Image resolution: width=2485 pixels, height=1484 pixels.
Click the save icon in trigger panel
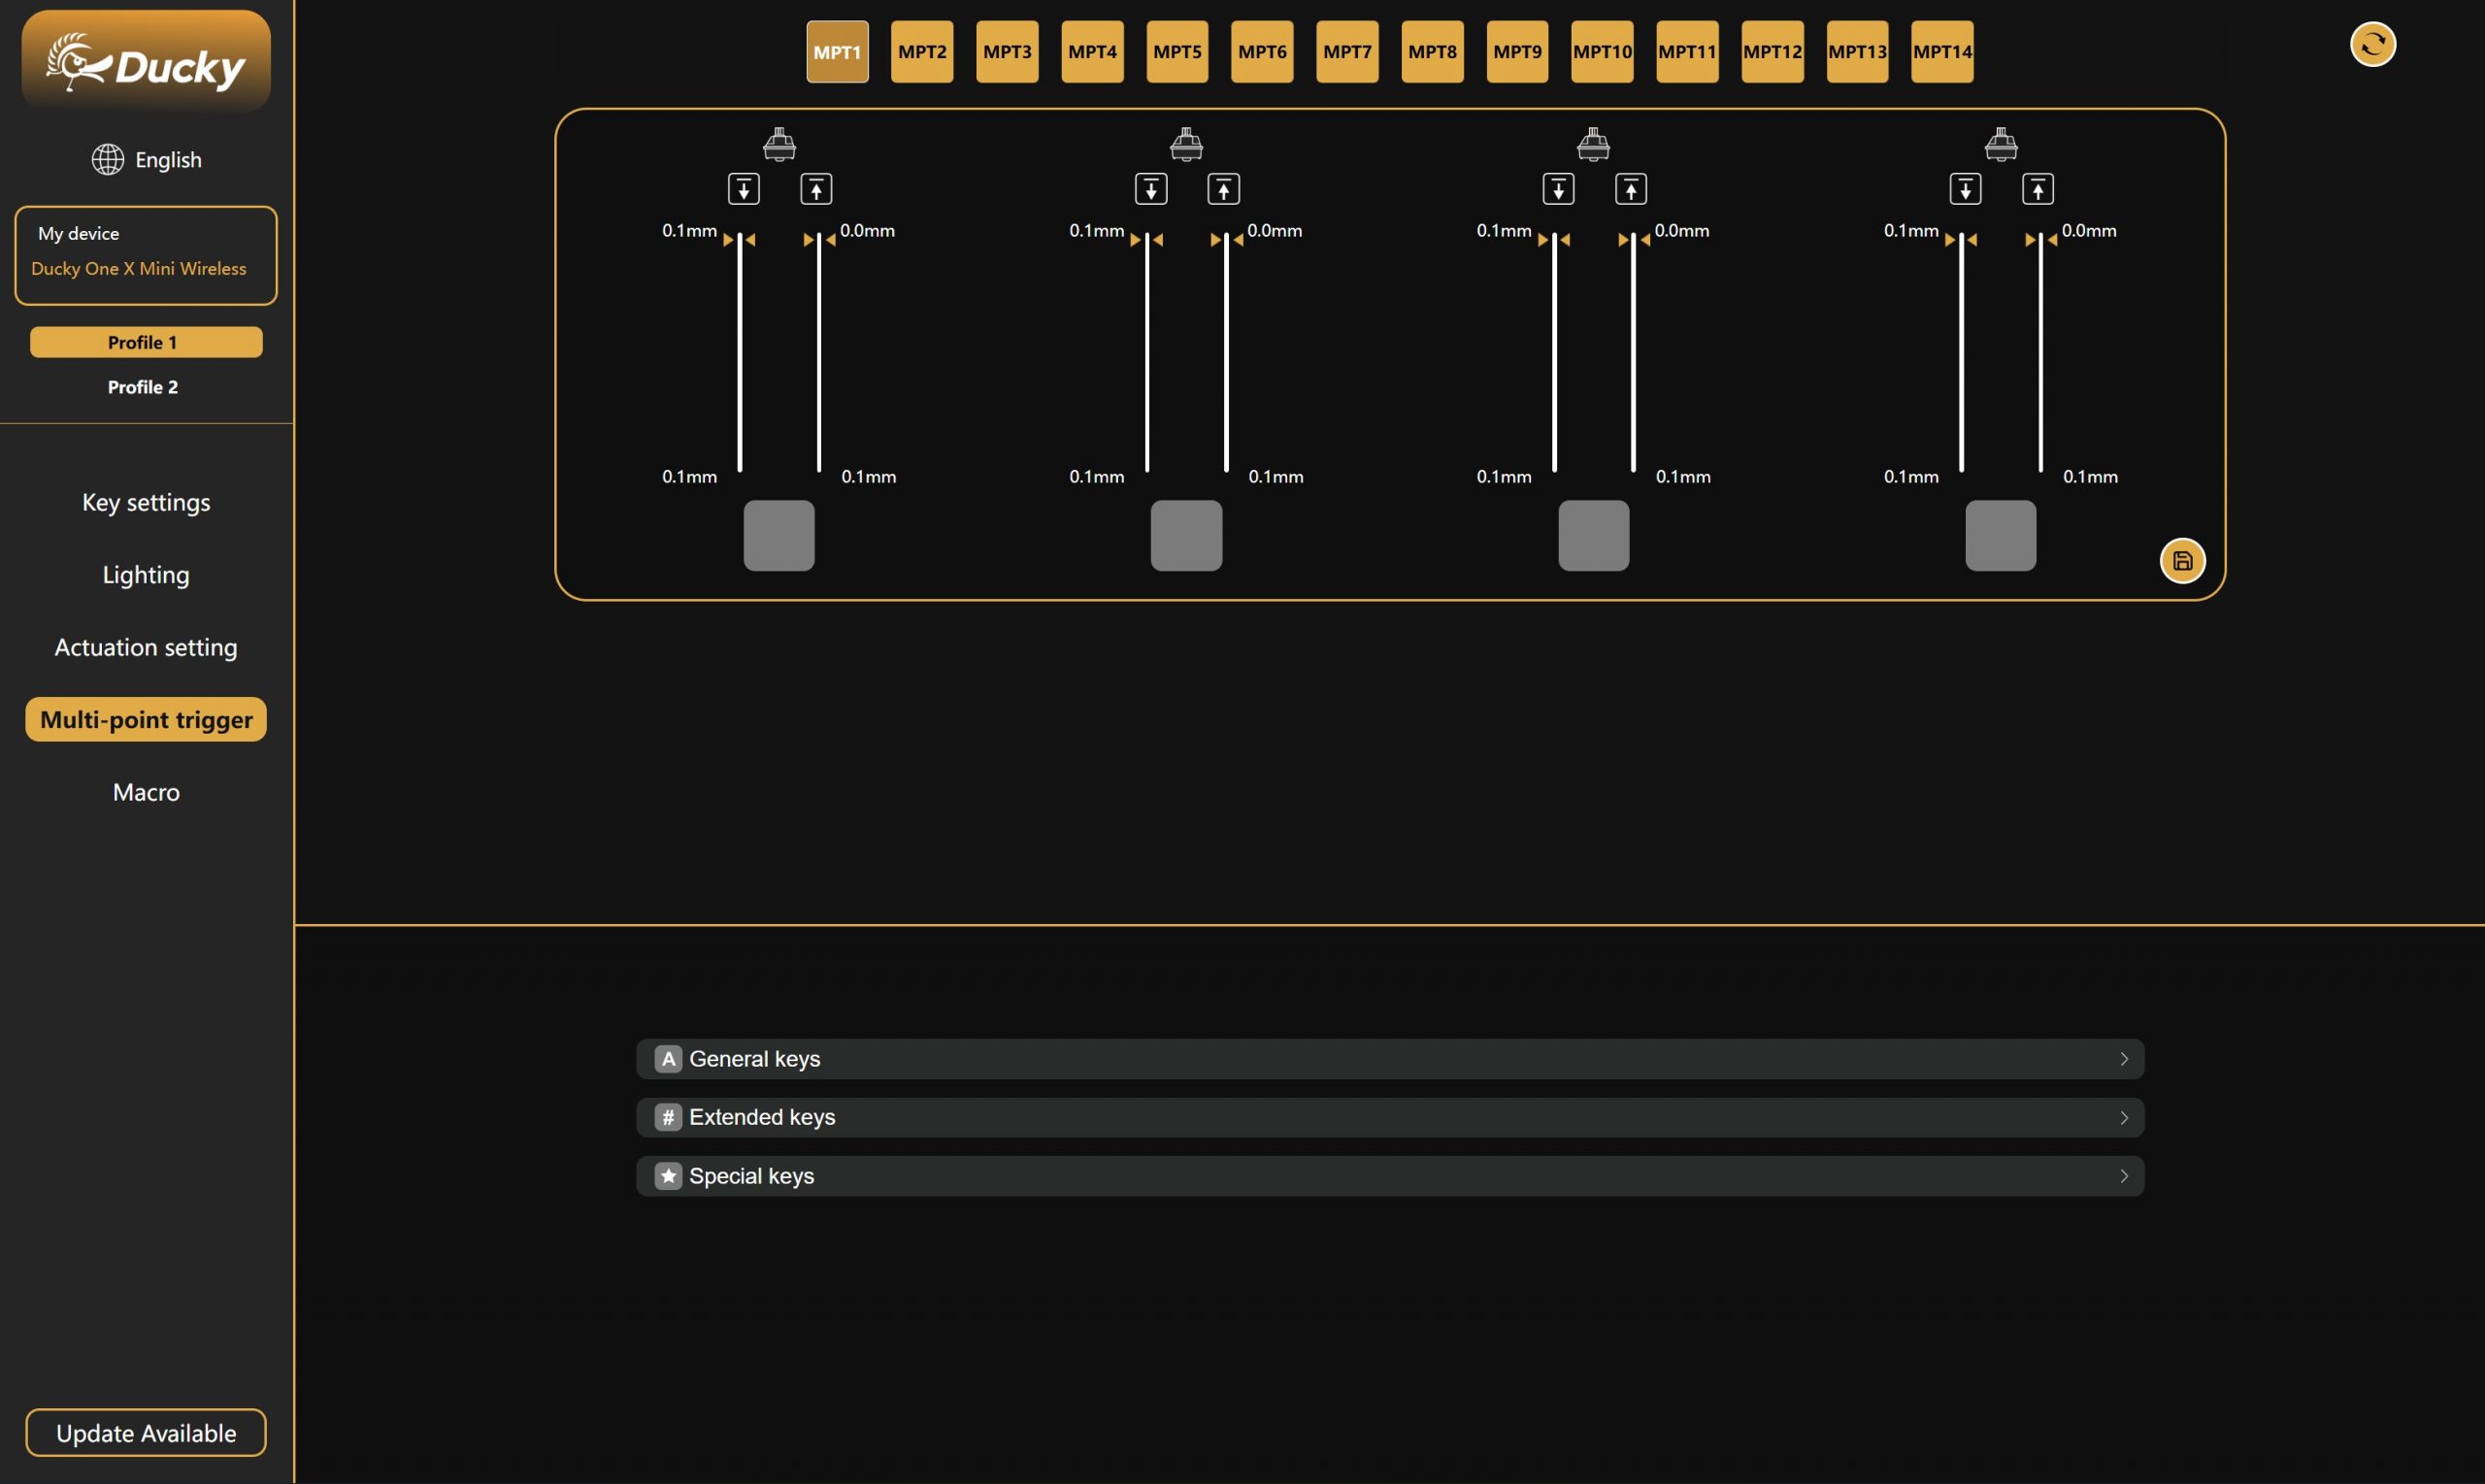tap(2182, 561)
